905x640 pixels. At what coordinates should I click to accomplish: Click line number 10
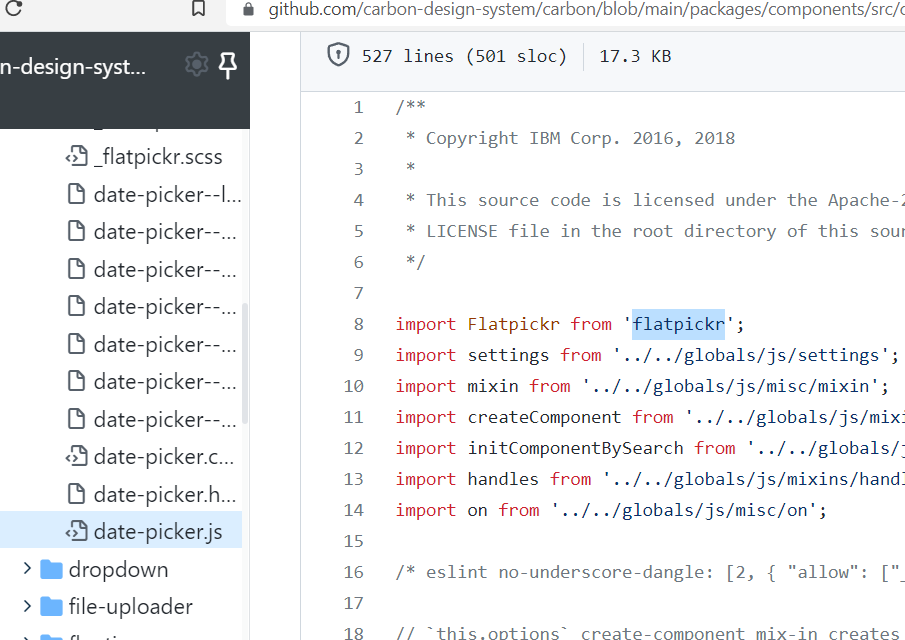(354, 386)
